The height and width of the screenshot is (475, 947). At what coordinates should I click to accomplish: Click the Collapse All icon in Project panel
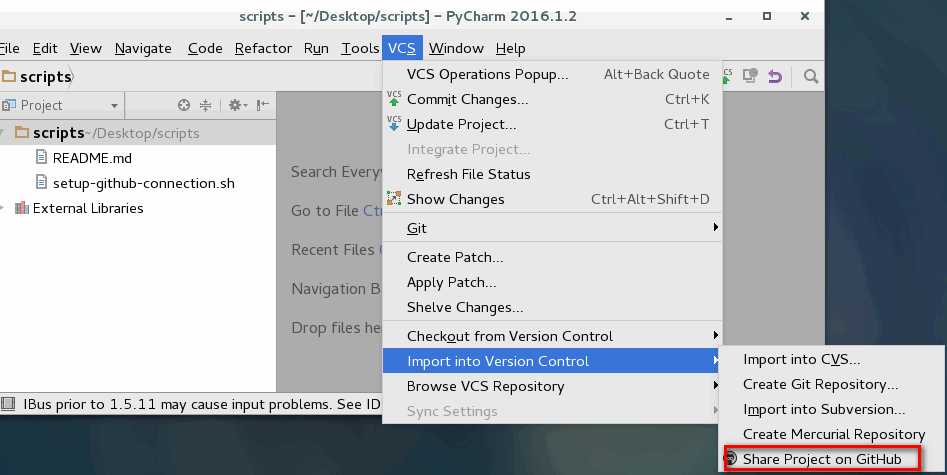205,105
